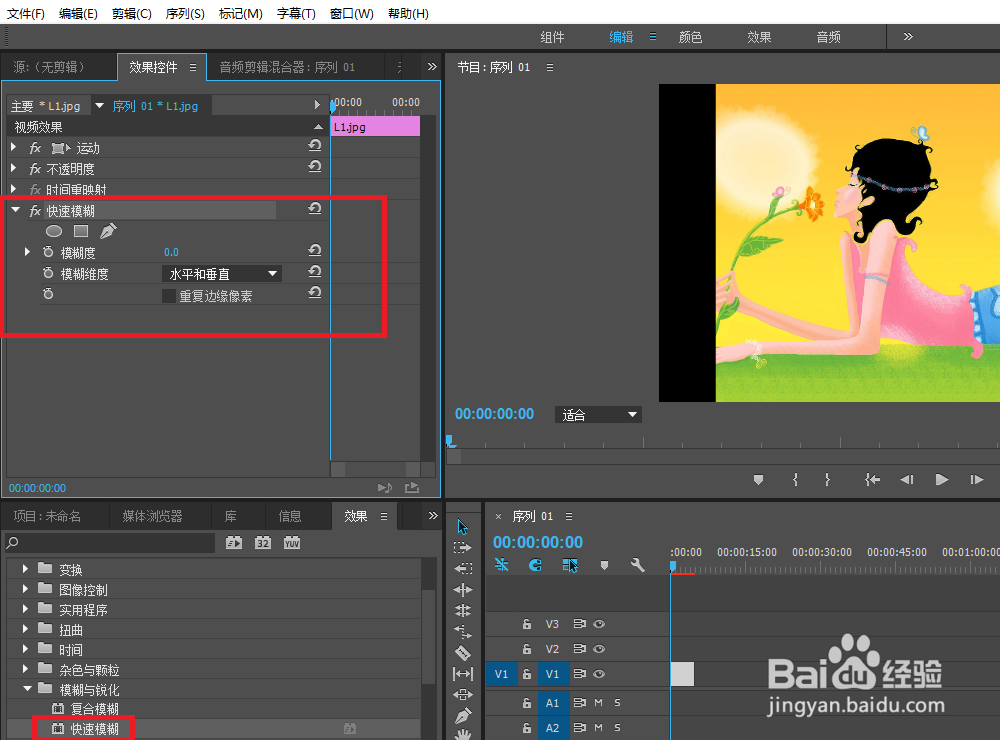
Task: Enable the 重复边缘像素 checkbox
Action: pos(169,296)
